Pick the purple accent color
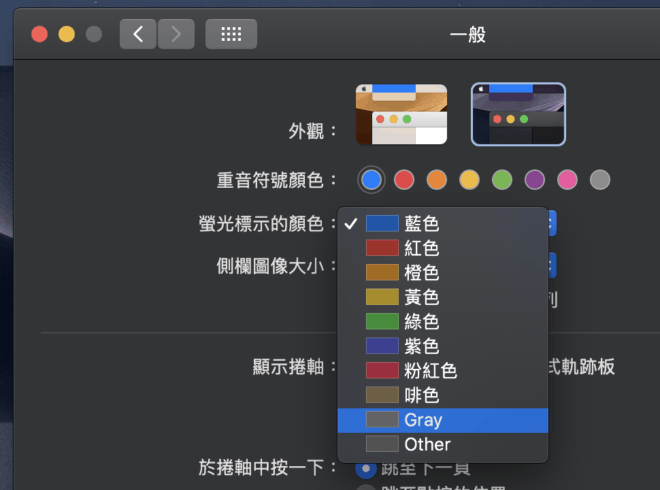Screen dimensions: 660x490 (535, 180)
